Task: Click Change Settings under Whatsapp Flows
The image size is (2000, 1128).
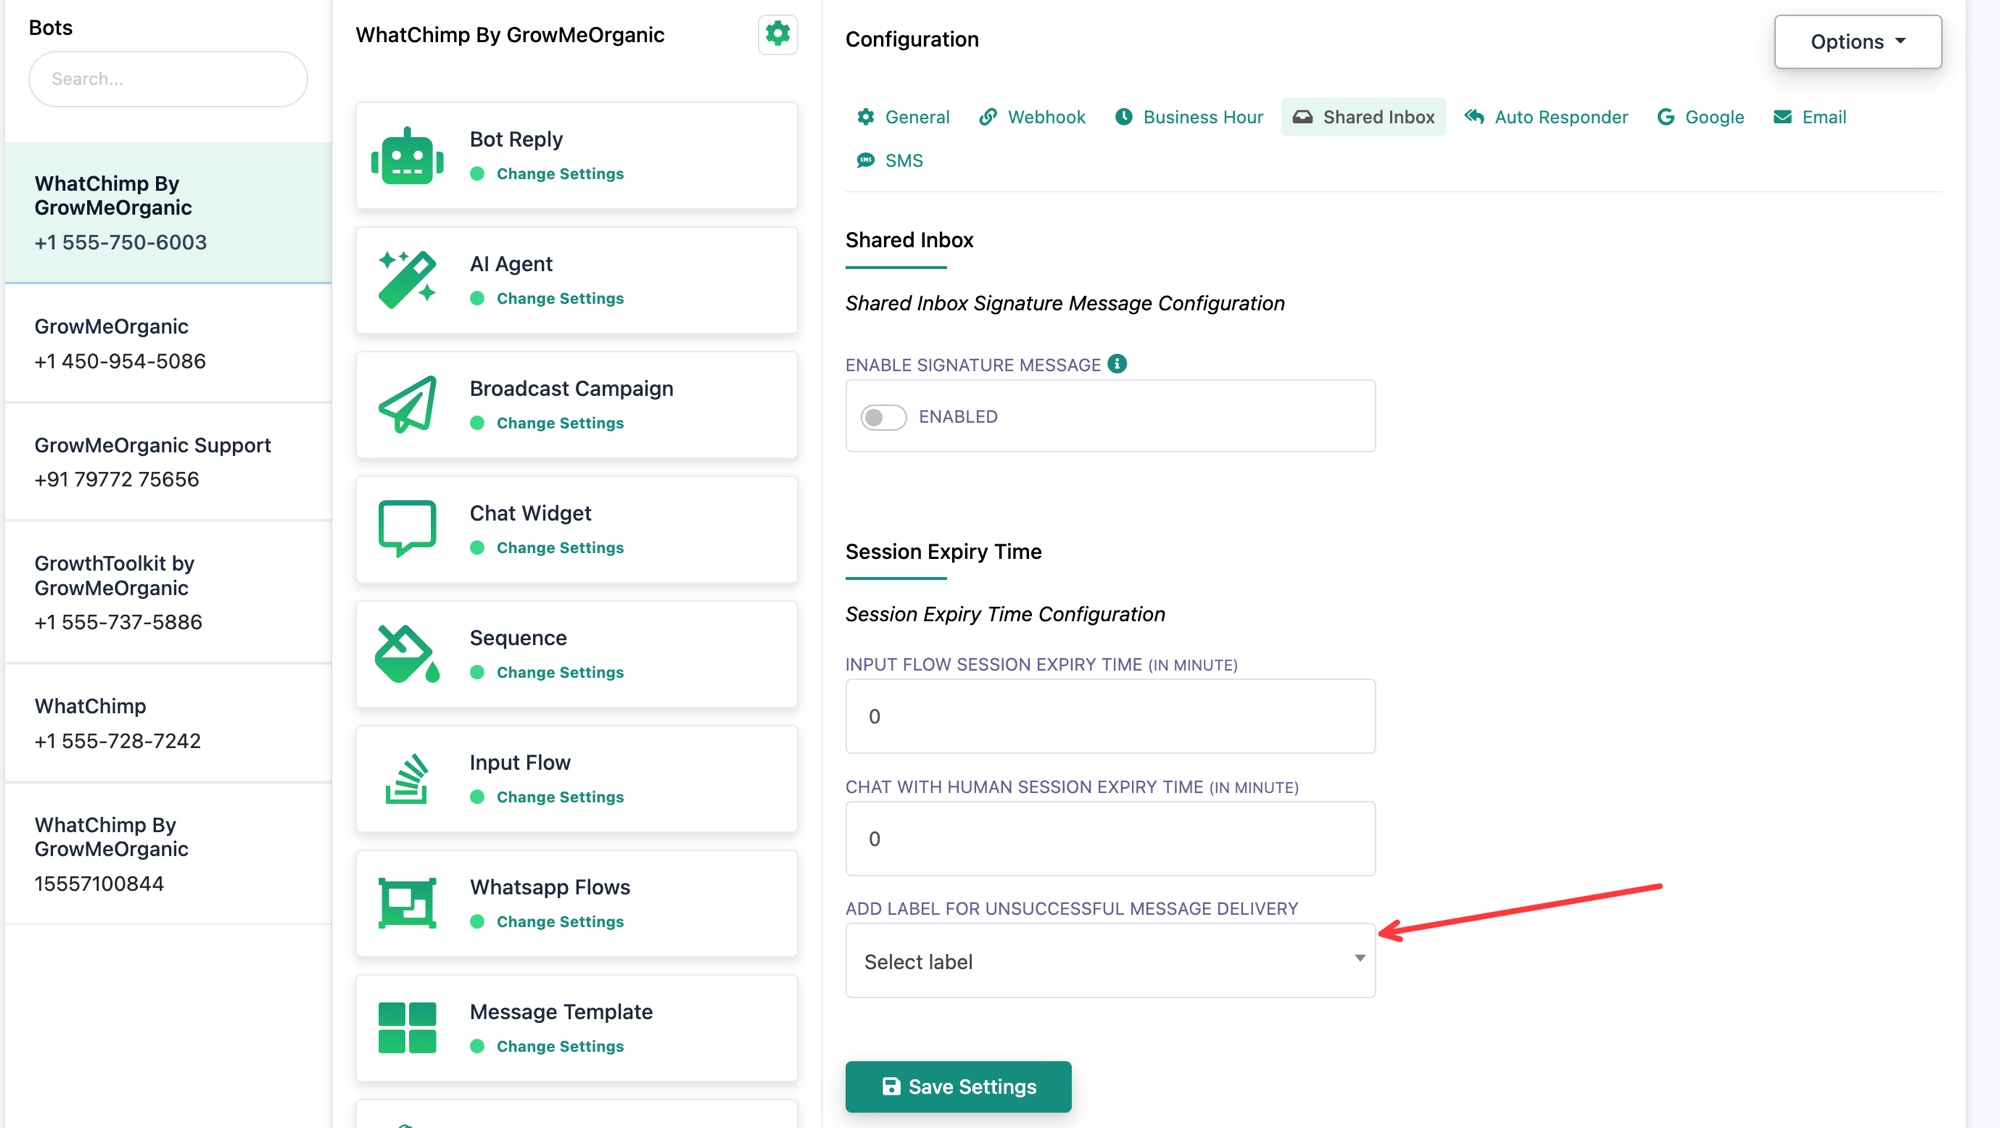Action: (x=560, y=922)
